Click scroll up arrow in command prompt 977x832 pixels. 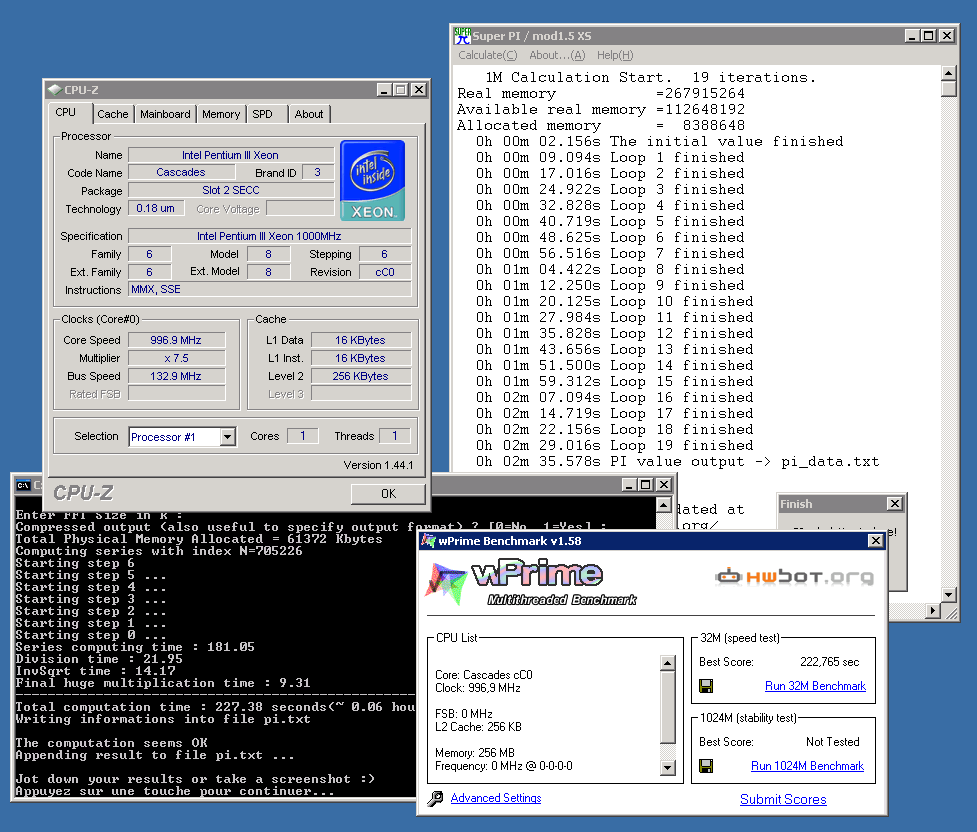tap(664, 505)
